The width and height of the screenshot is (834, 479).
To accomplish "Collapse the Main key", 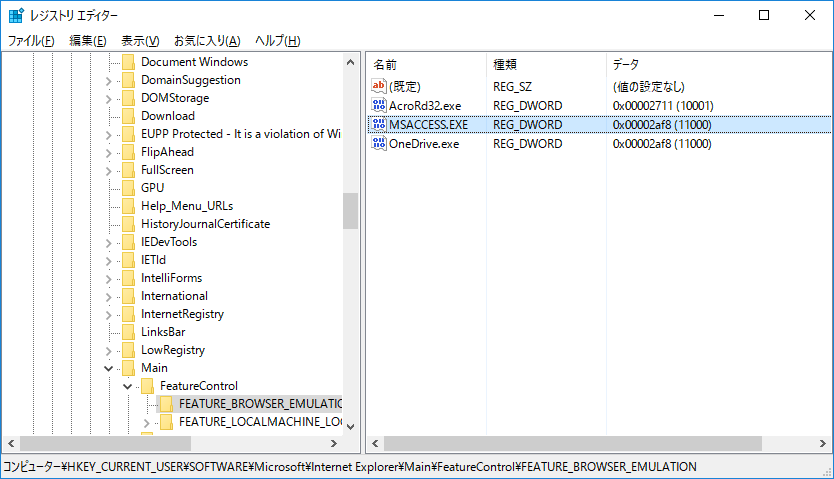I will click(109, 368).
